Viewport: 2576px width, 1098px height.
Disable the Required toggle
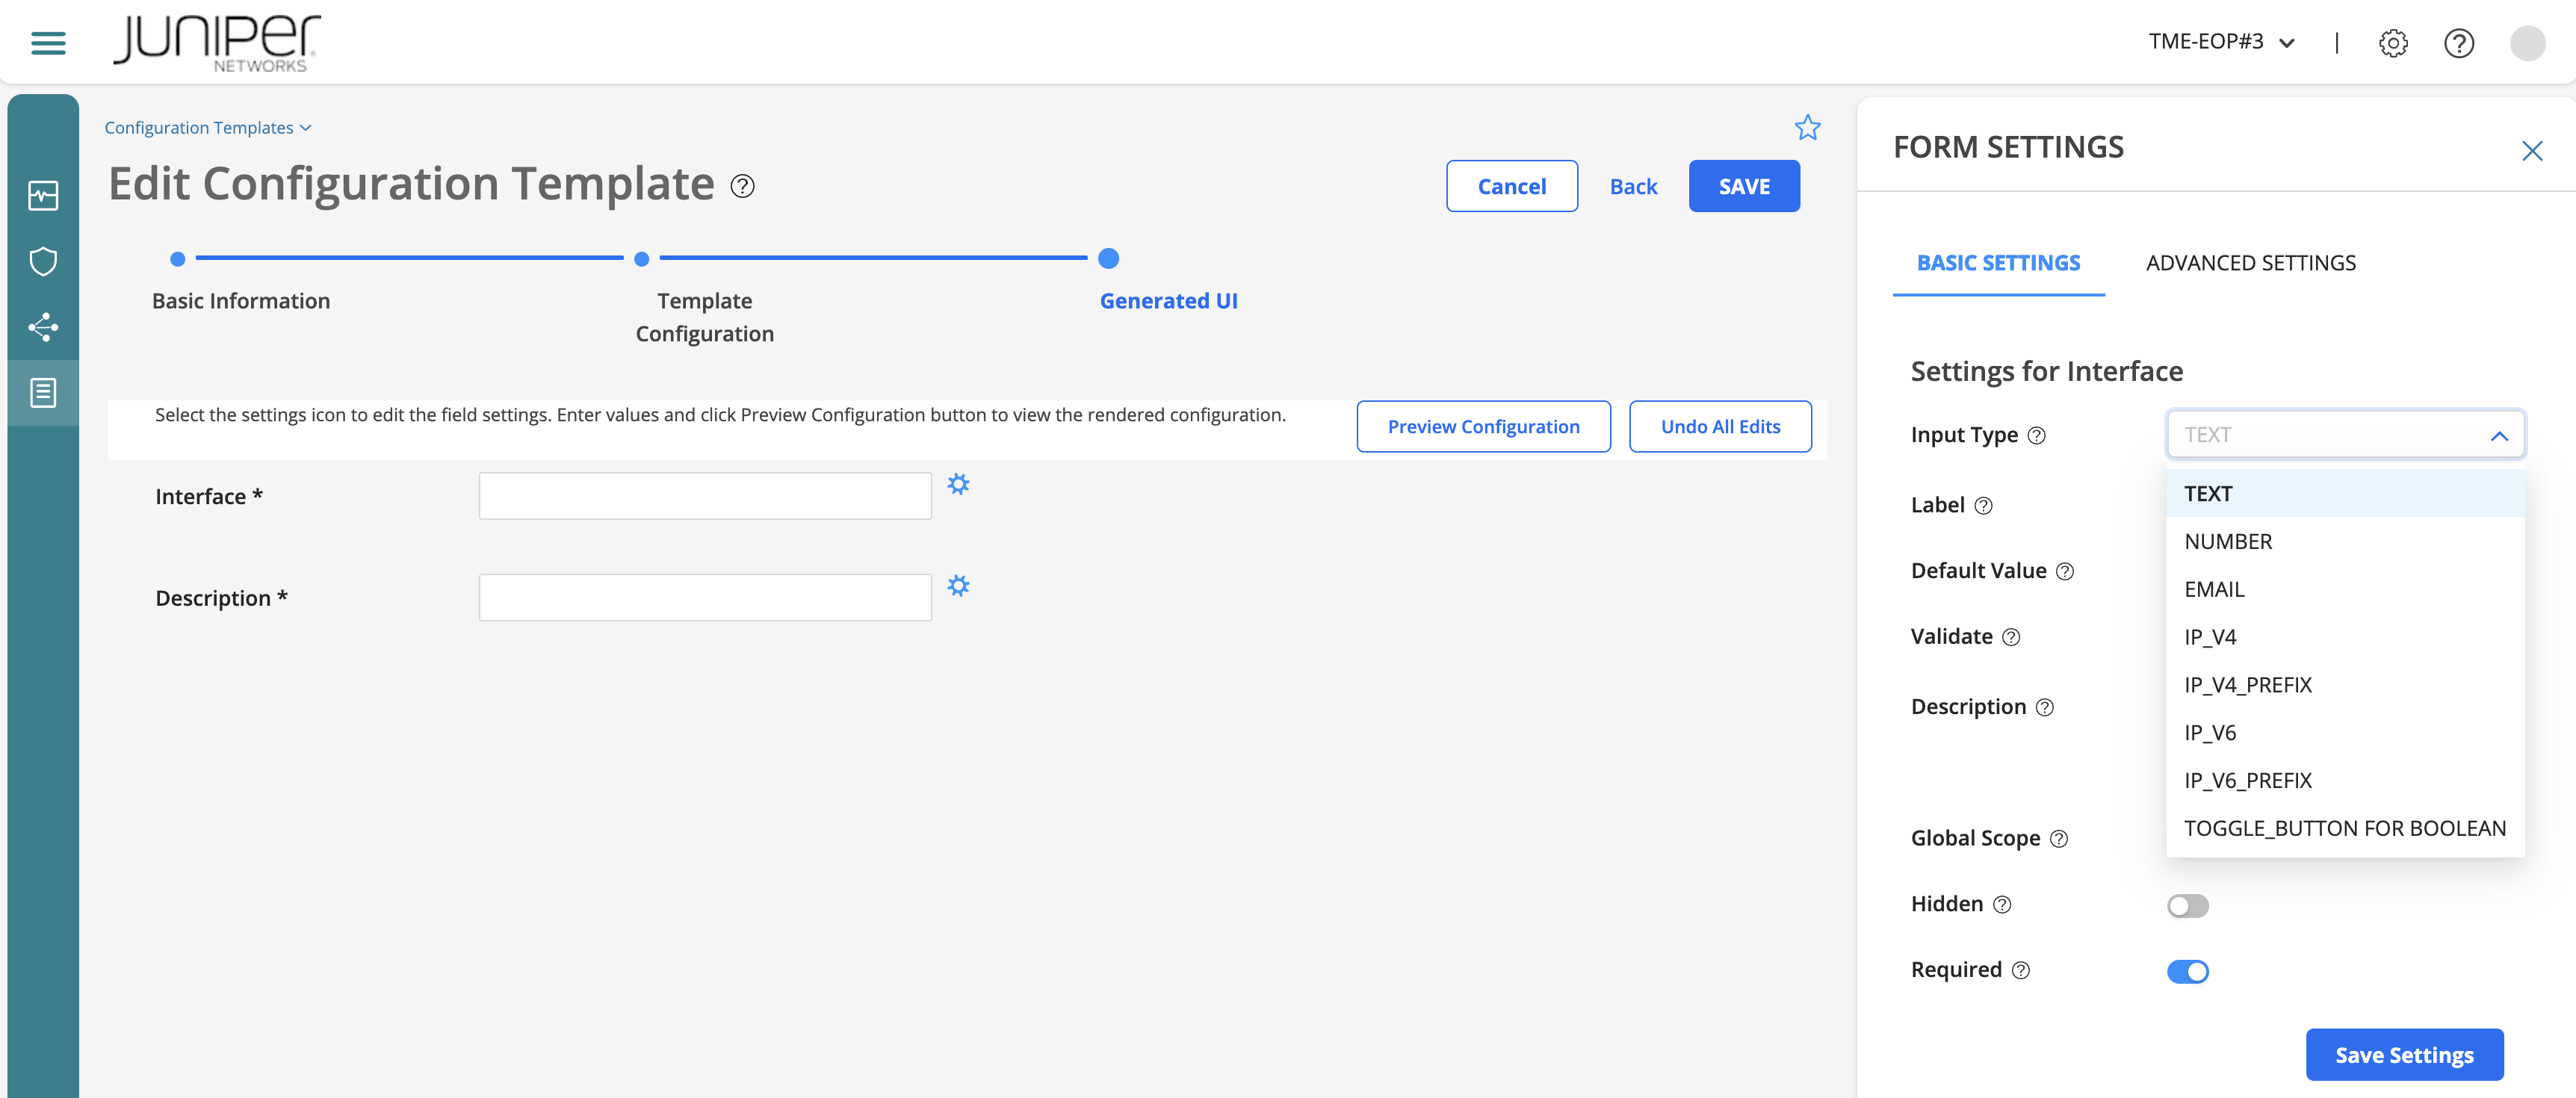[x=2187, y=971]
